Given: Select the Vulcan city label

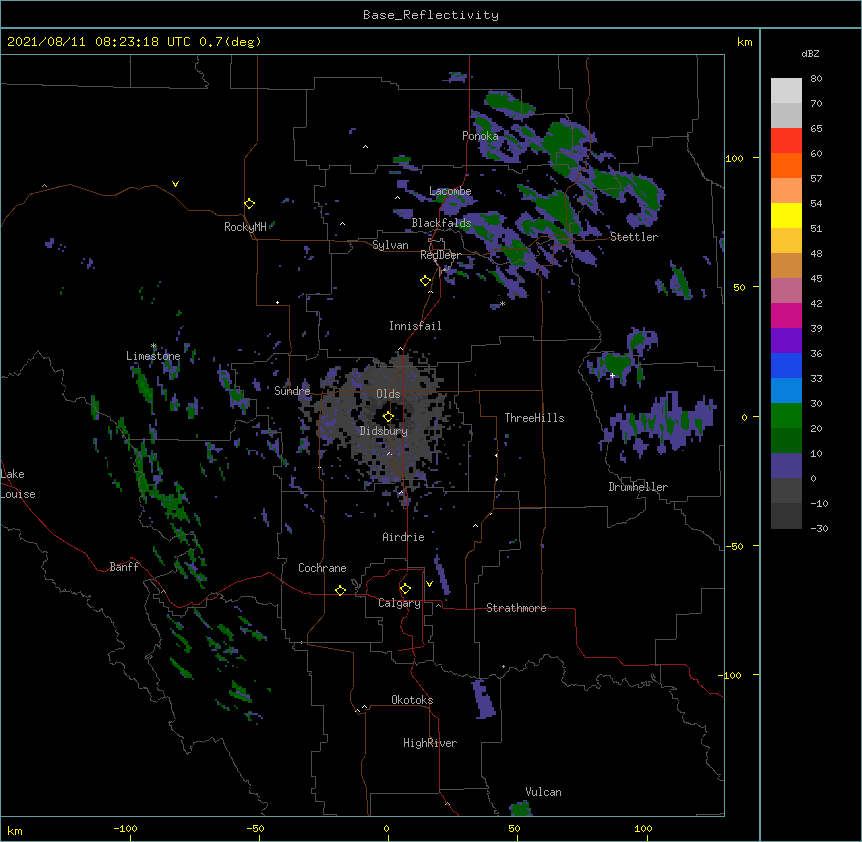Looking at the screenshot, I should (543, 792).
